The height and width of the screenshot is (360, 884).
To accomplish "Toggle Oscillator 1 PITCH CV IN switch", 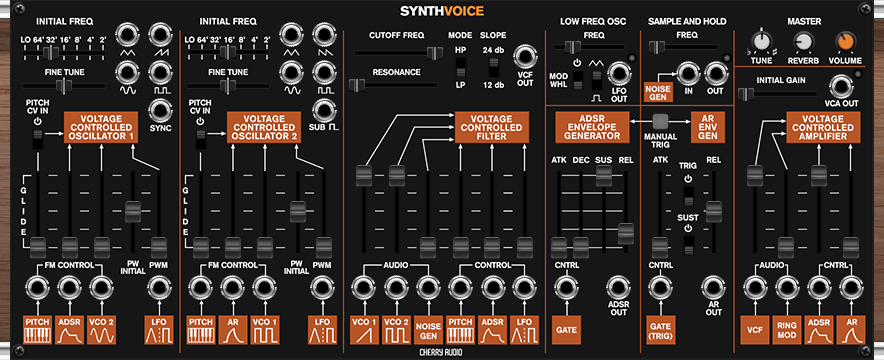I will point(37,139).
